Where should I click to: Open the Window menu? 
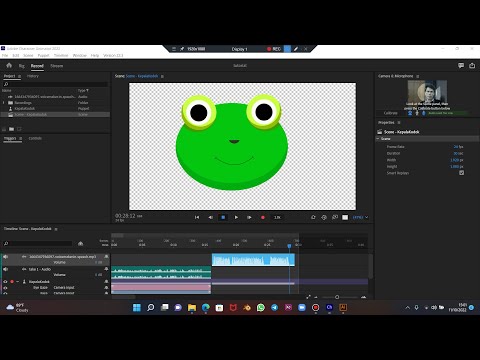pos(80,55)
